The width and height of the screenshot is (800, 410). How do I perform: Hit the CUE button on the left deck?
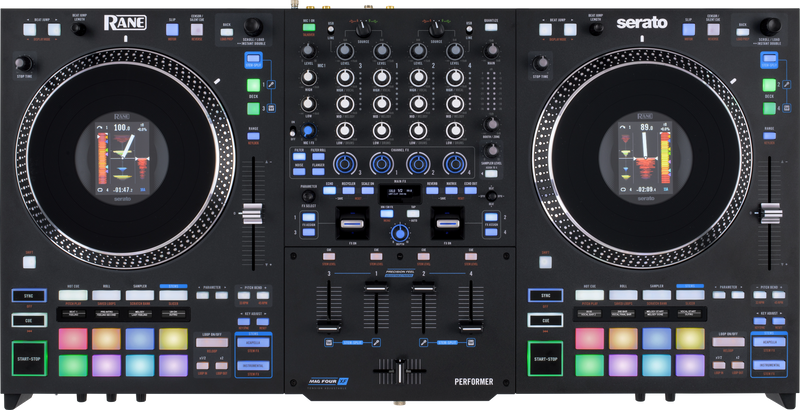pos(29,320)
